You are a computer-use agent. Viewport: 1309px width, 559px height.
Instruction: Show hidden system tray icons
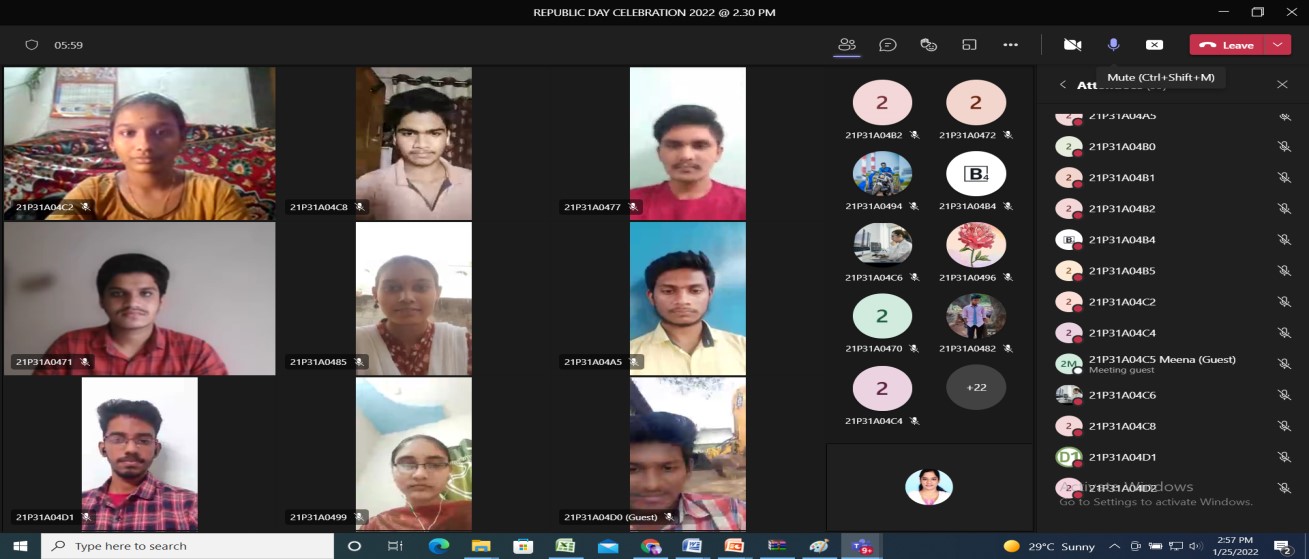click(1115, 546)
